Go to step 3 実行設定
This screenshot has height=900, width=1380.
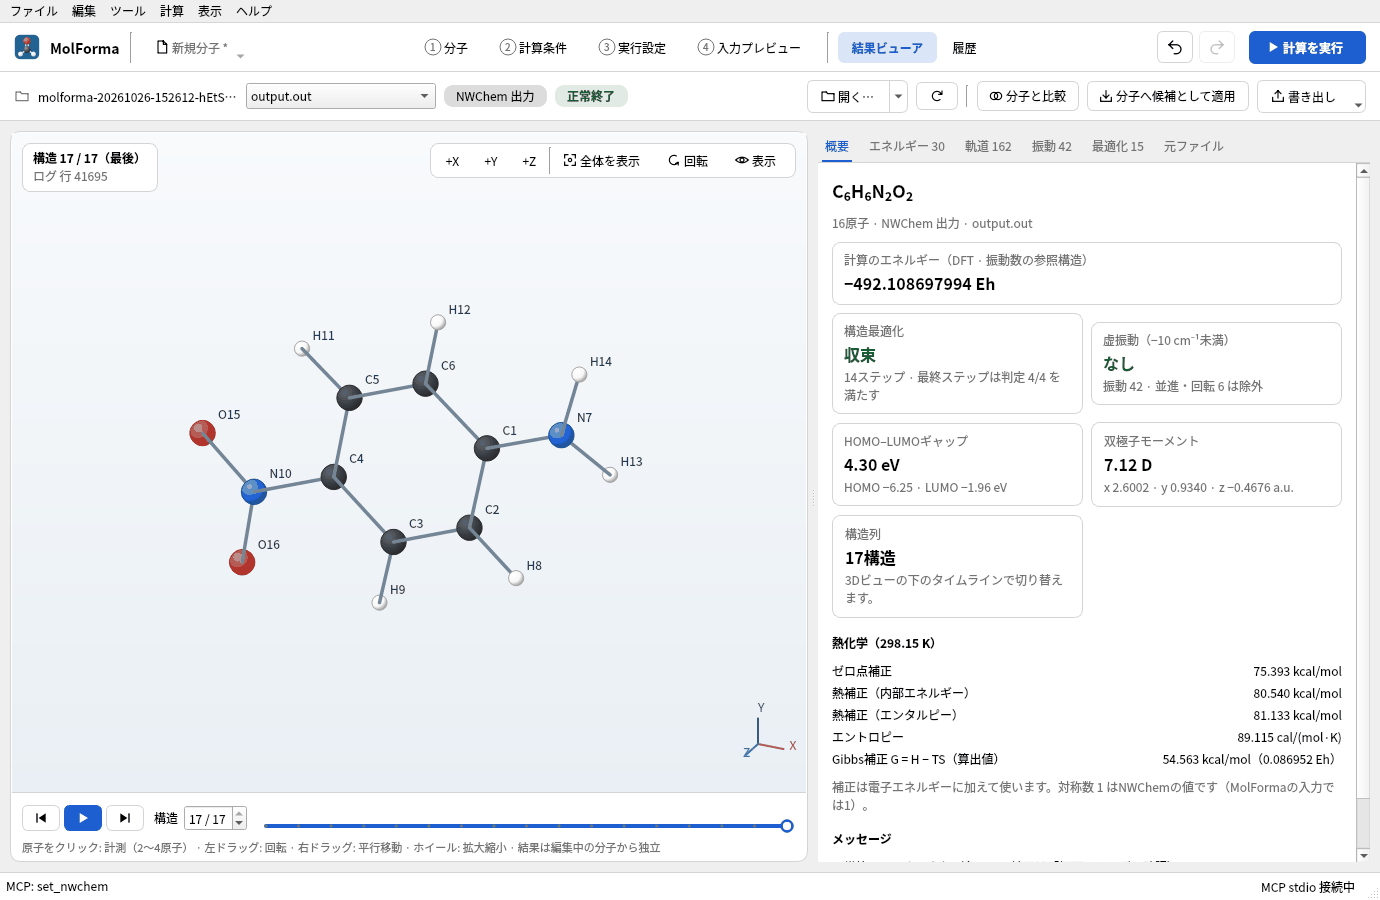coord(632,47)
